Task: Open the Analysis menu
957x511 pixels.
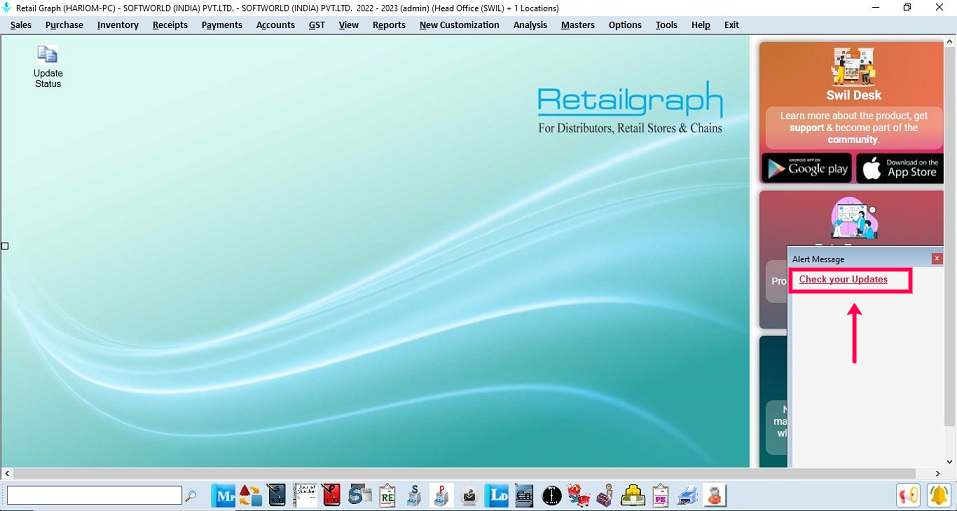Action: tap(530, 25)
